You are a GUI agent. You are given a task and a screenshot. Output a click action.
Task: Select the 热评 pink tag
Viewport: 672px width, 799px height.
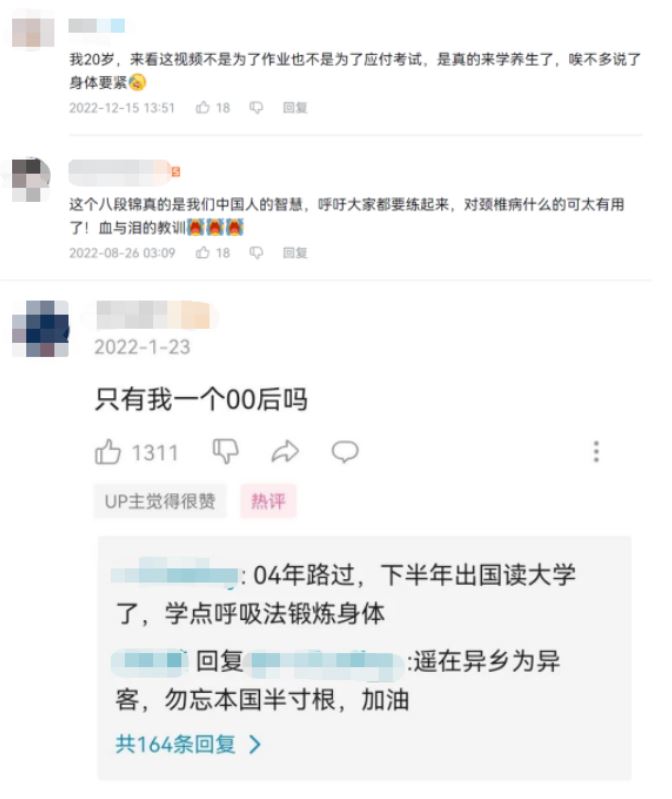click(268, 501)
